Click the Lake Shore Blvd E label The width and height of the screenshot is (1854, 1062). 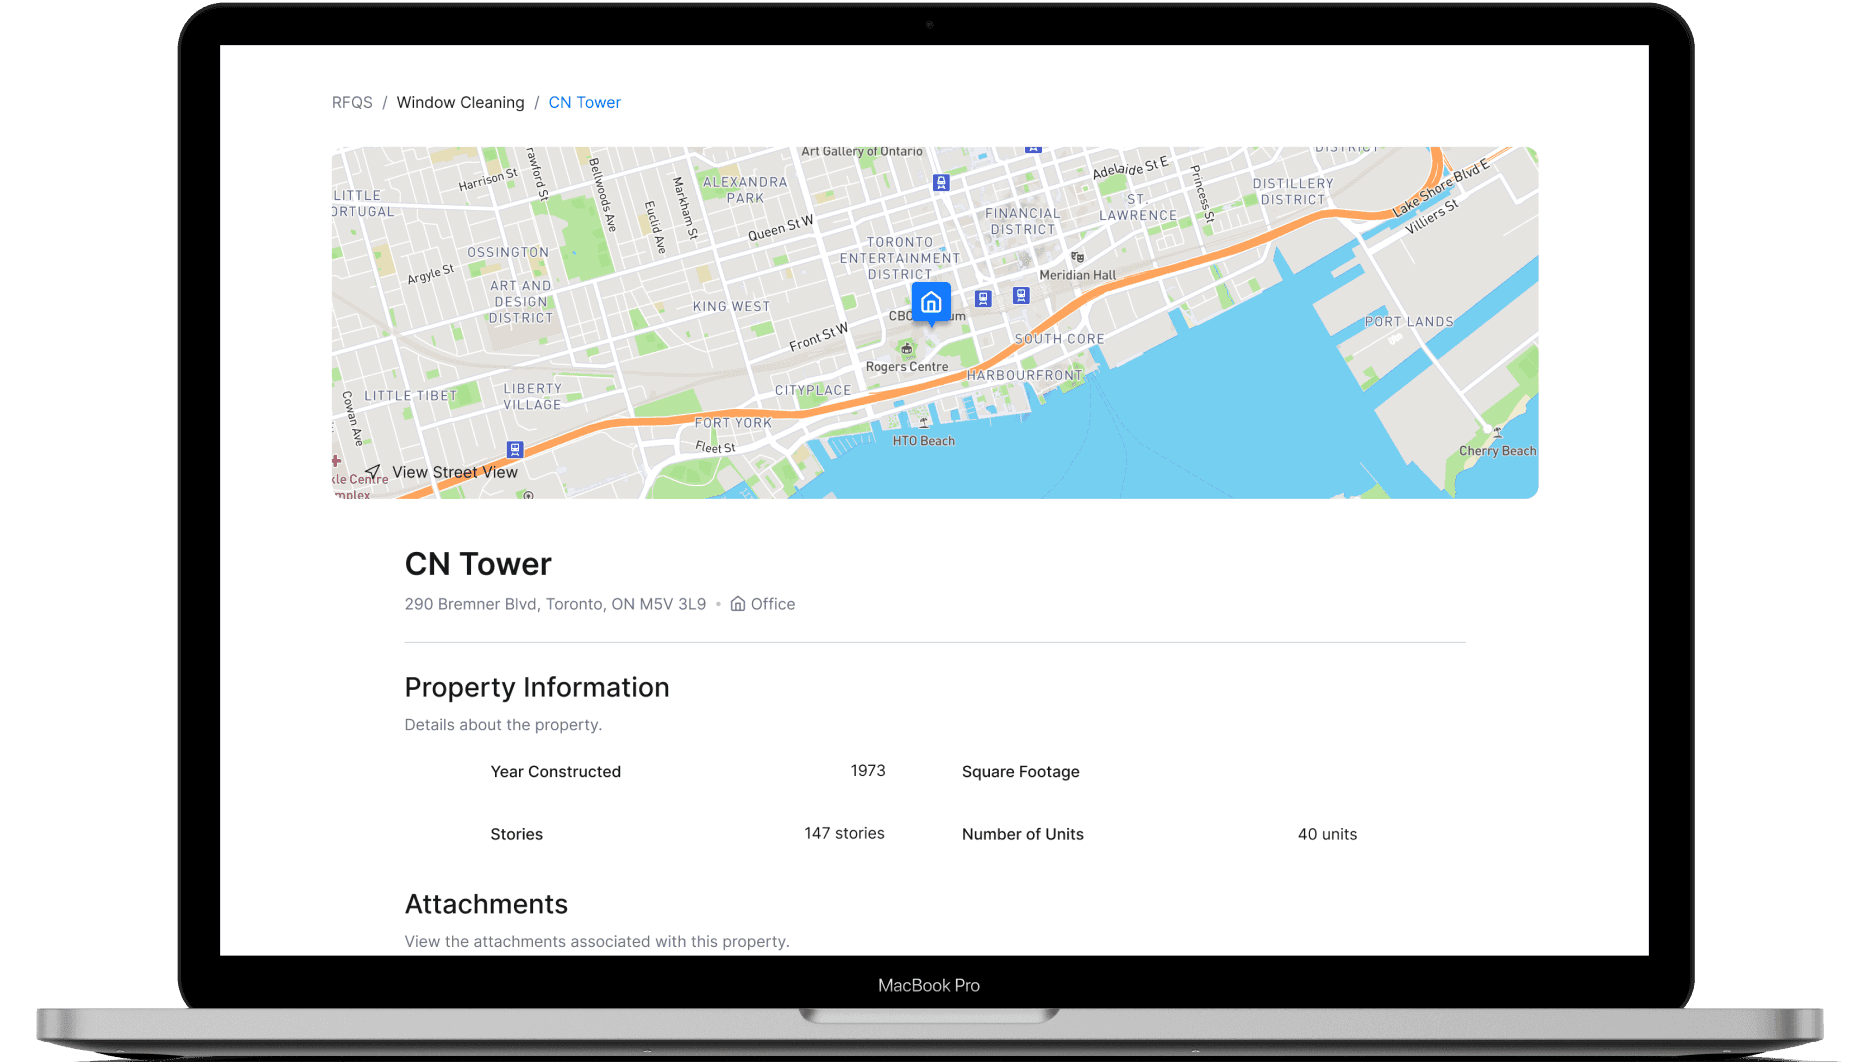pyautogui.click(x=1441, y=187)
